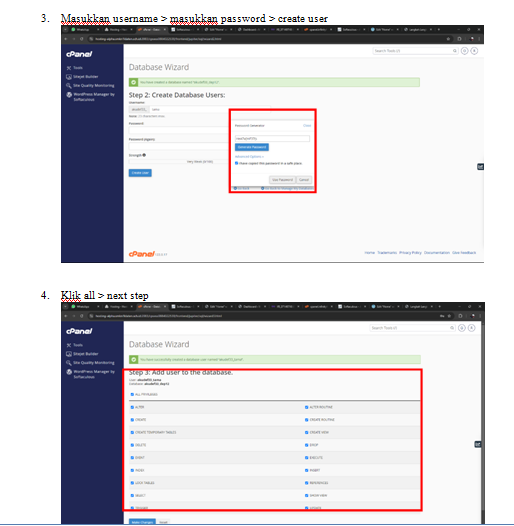Uncheck the CREATE TEMPORARY TABLES privilege
This screenshot has height=526, width=514.
tap(132, 432)
